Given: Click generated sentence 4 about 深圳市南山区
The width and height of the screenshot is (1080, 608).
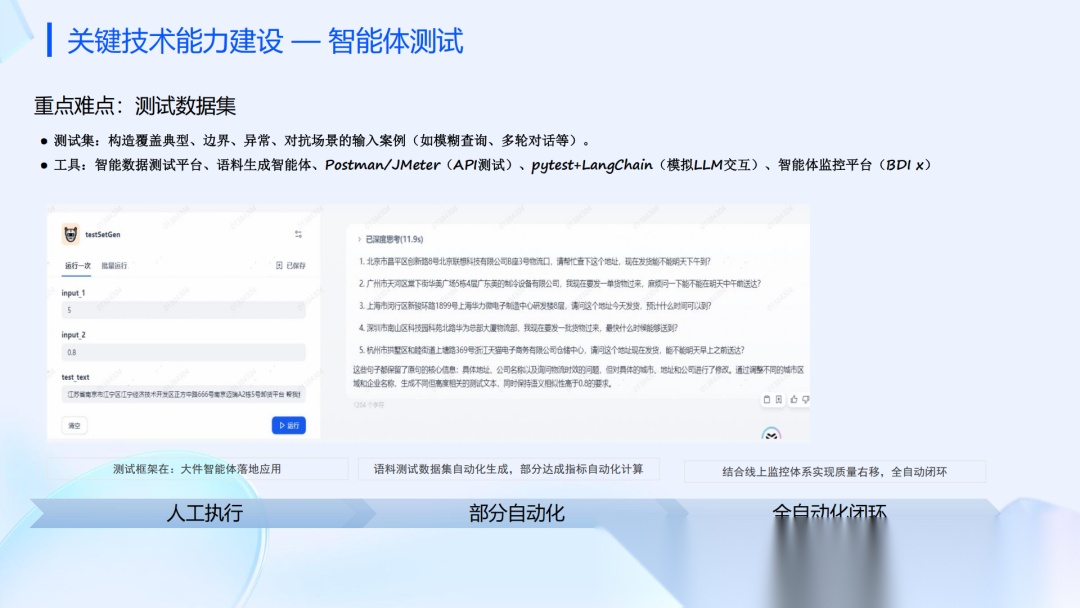Looking at the screenshot, I should pos(518,328).
